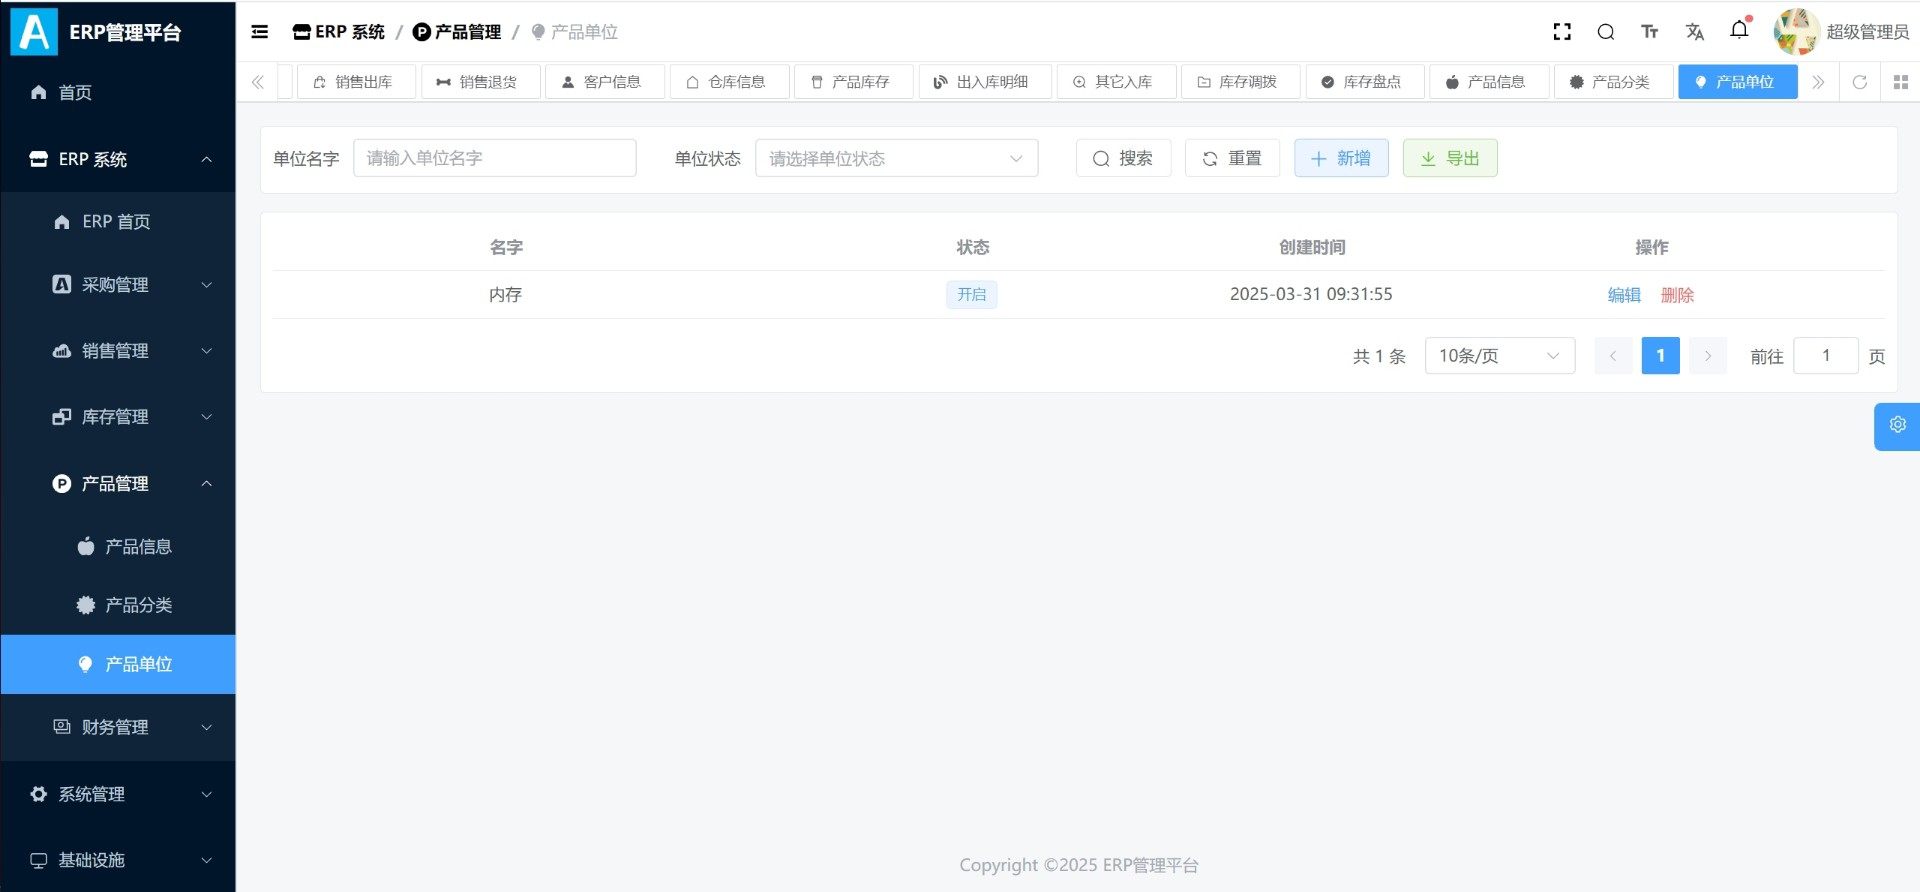Click the 导出 button

point(1450,158)
